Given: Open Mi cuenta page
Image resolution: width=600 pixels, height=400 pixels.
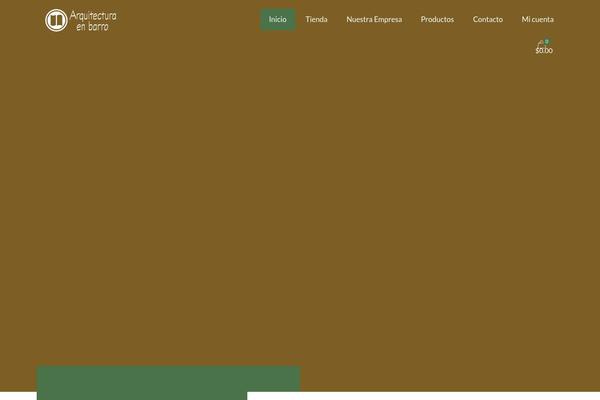Looking at the screenshot, I should click(537, 20).
